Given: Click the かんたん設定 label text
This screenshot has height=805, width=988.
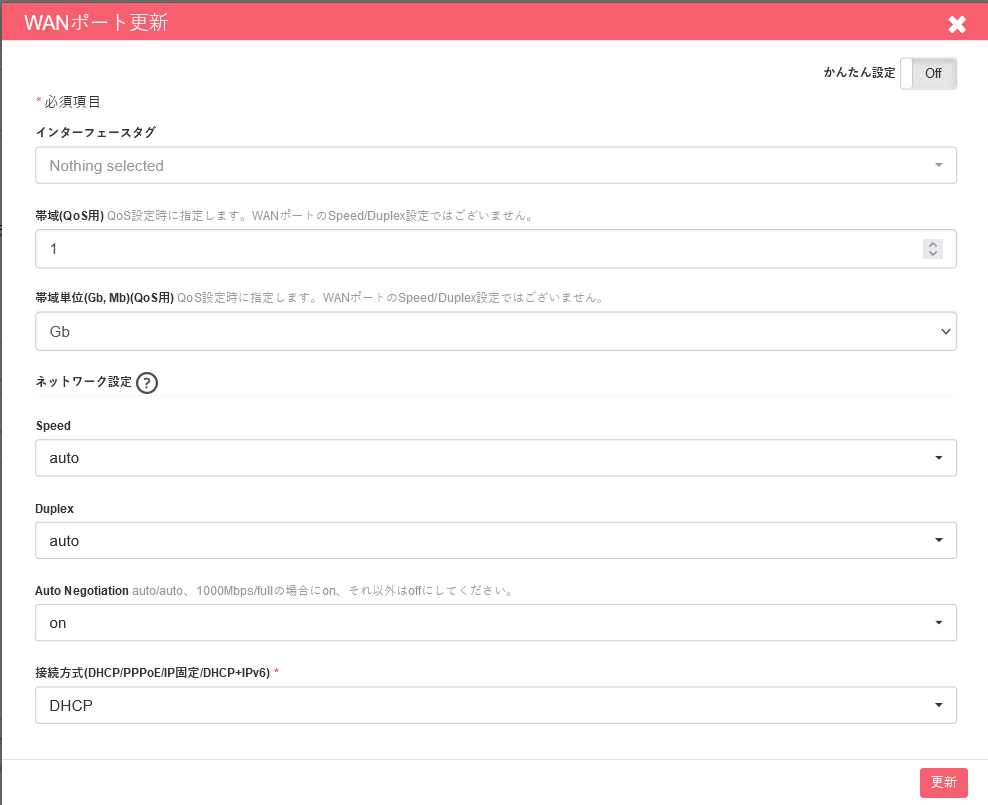Looking at the screenshot, I should coord(859,72).
